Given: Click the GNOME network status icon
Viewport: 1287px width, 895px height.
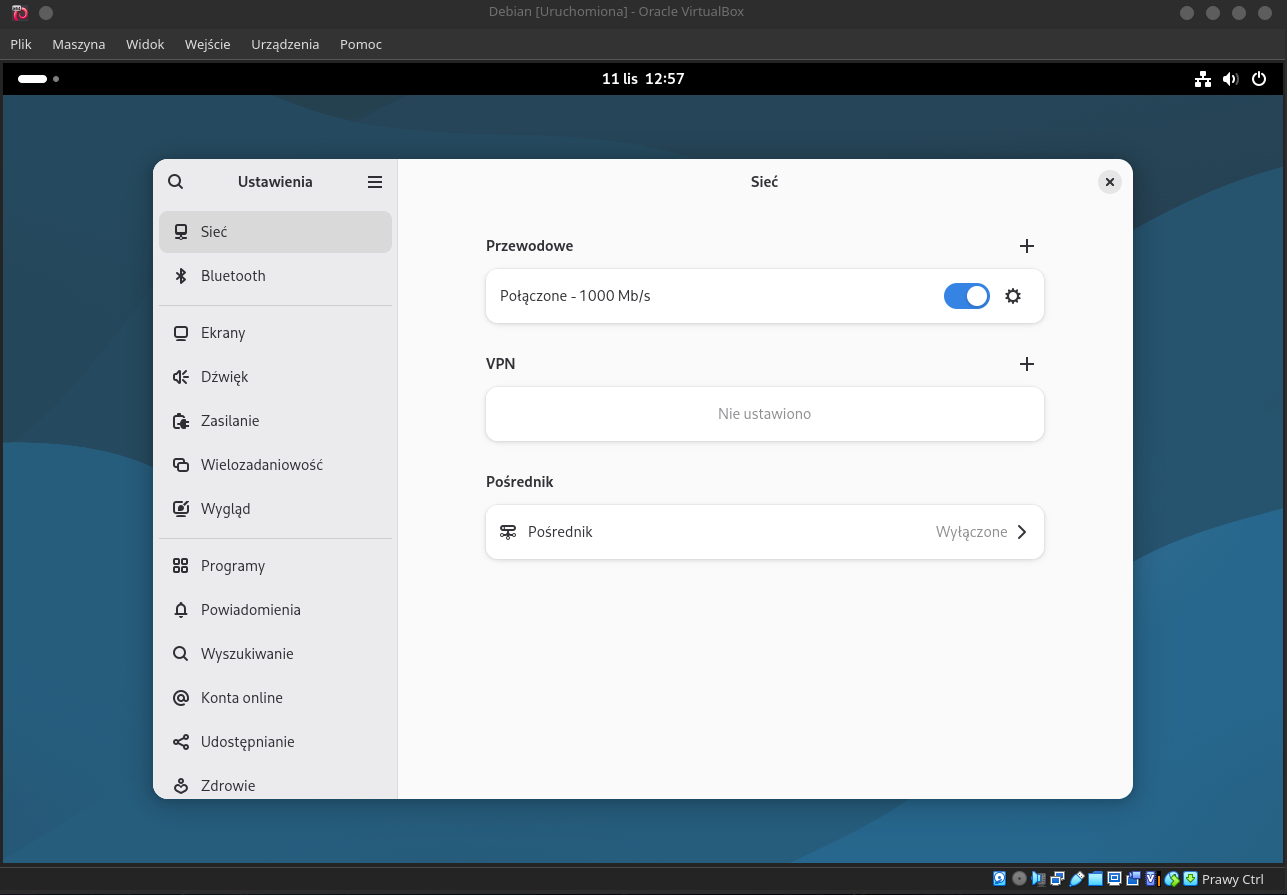Looking at the screenshot, I should [x=1203, y=79].
